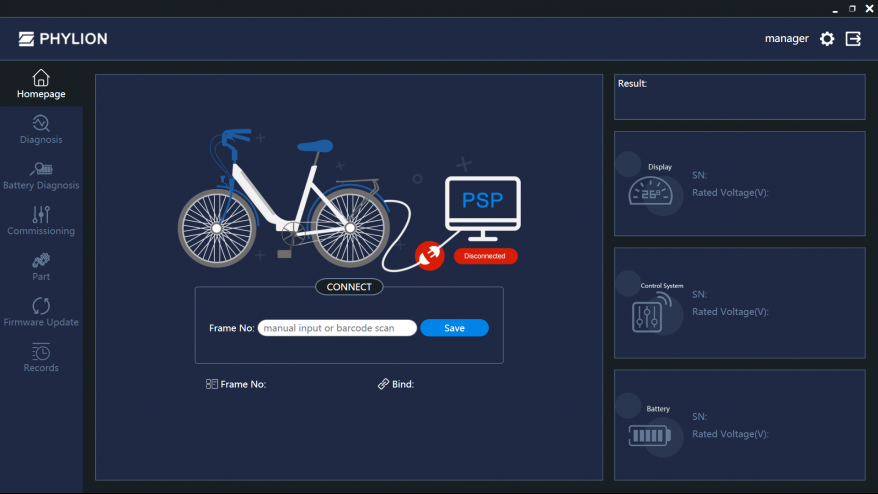This screenshot has height=494, width=878.
Task: Focus the Frame No input field
Action: pyautogui.click(x=337, y=328)
